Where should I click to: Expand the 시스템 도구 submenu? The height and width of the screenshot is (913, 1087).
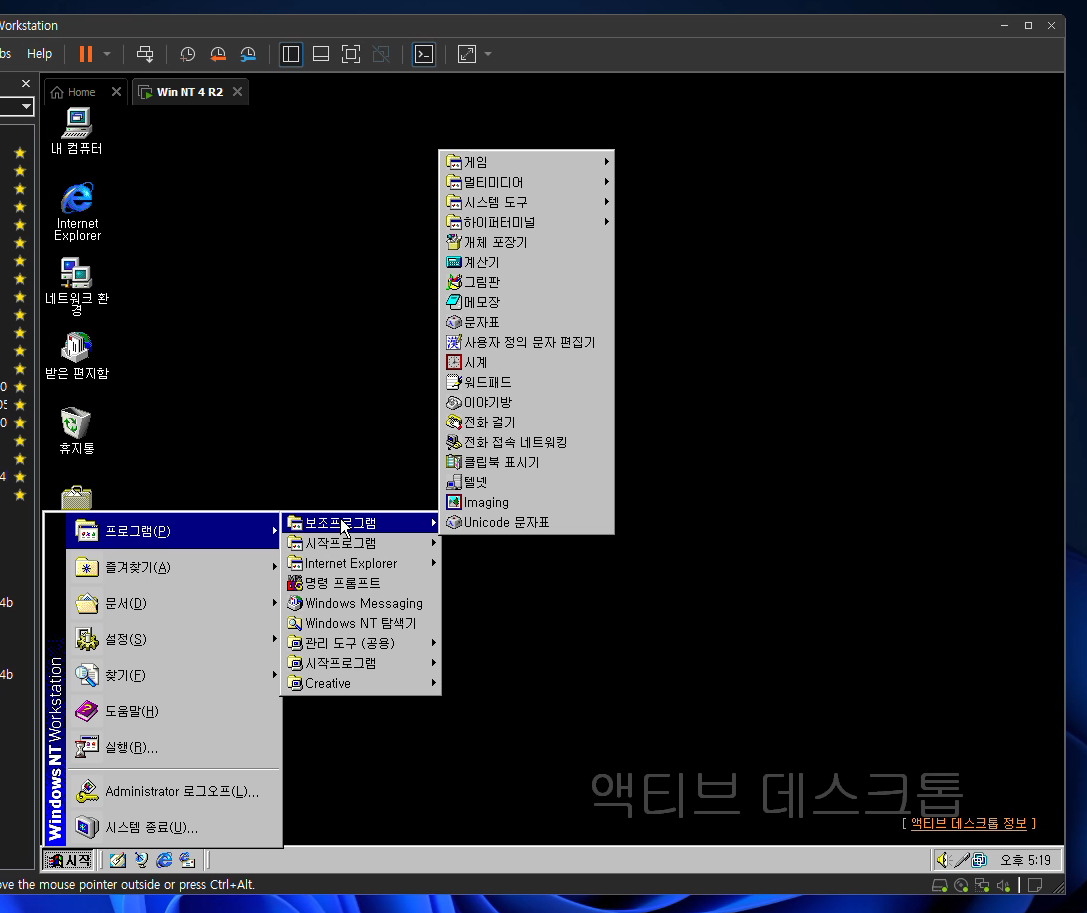(527, 202)
